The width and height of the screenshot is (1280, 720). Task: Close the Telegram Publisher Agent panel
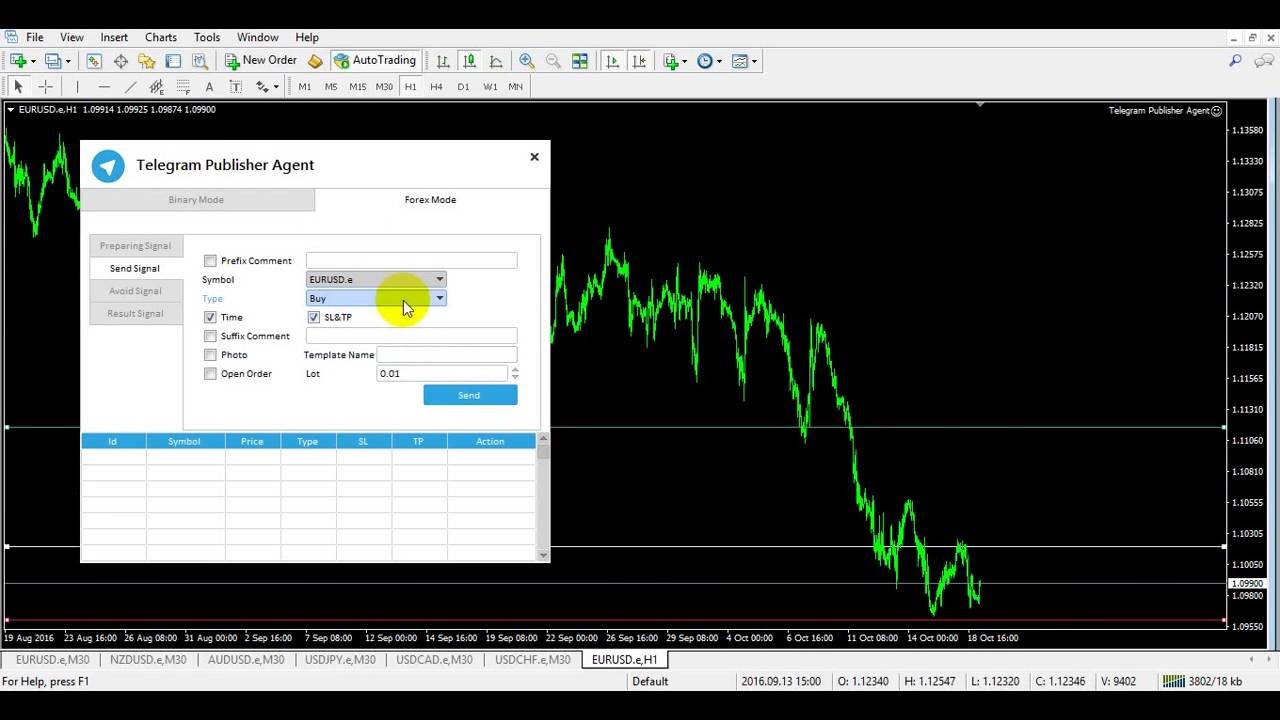pyautogui.click(x=534, y=157)
